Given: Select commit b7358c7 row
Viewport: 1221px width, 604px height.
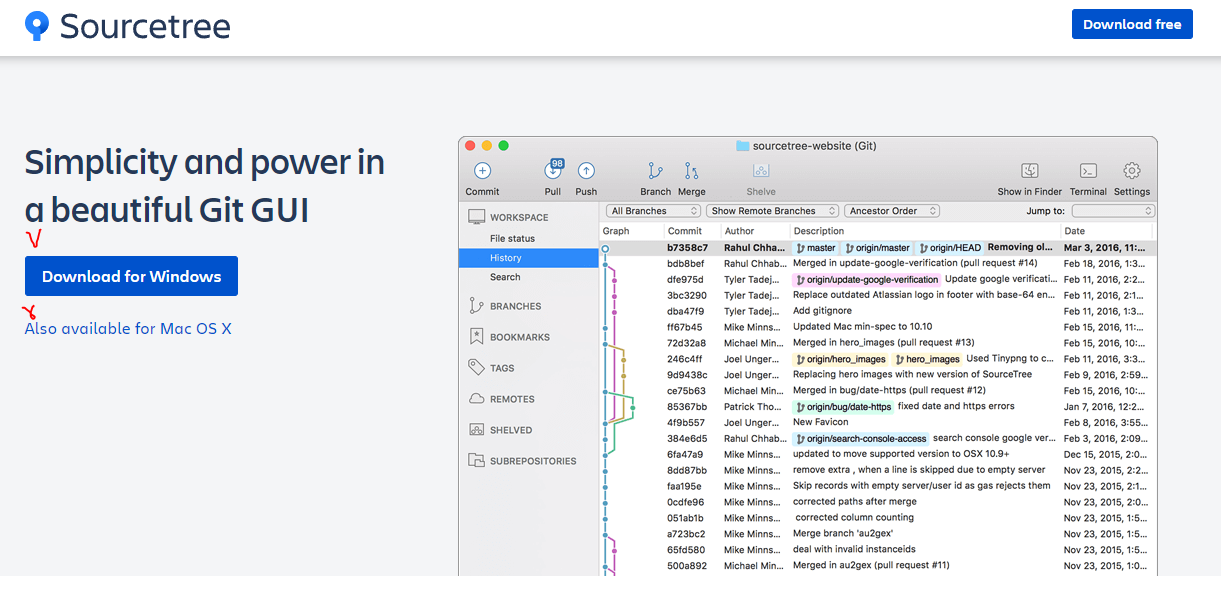Looking at the screenshot, I should point(878,247).
